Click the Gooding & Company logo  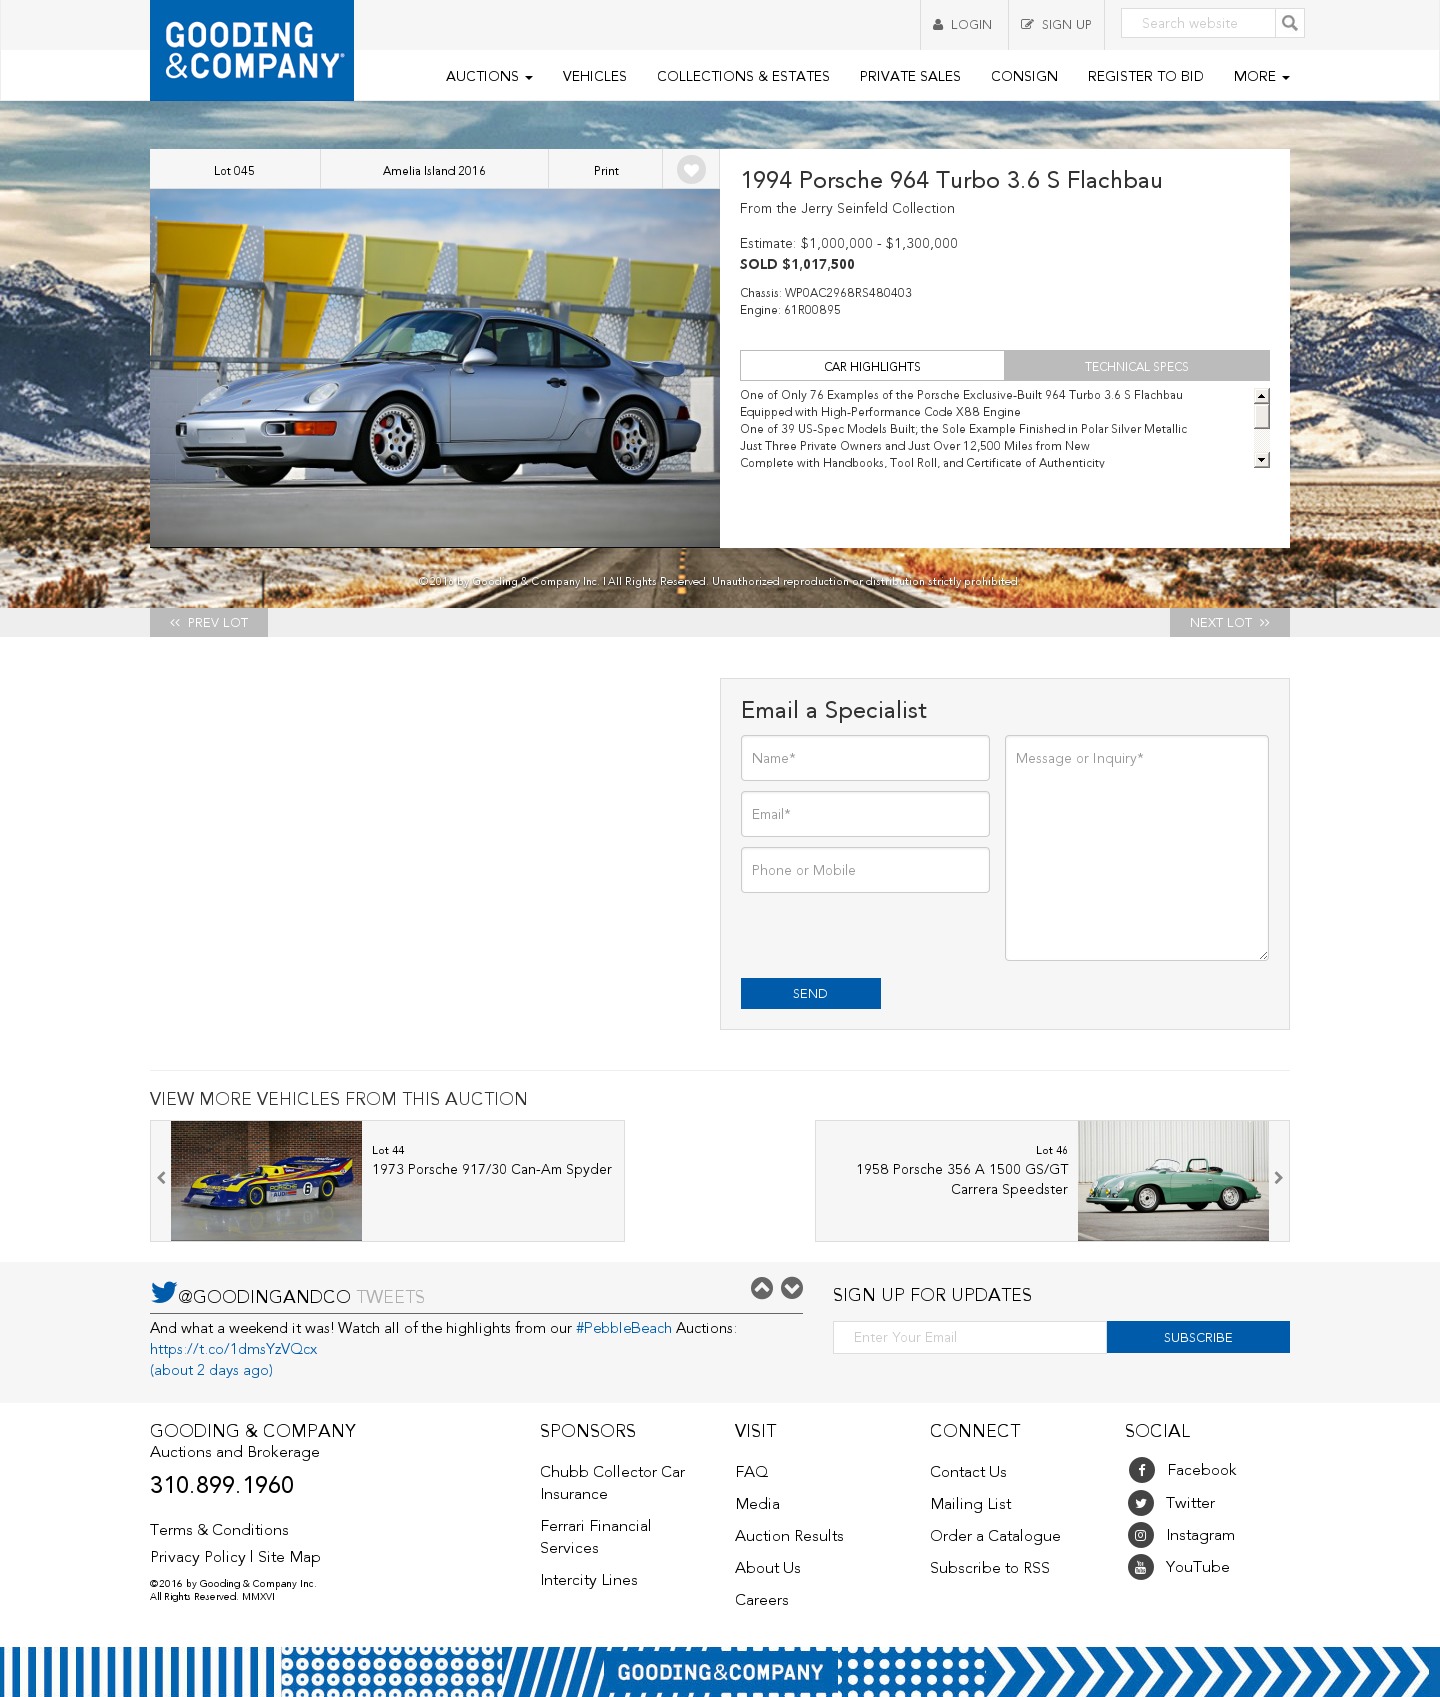252,50
